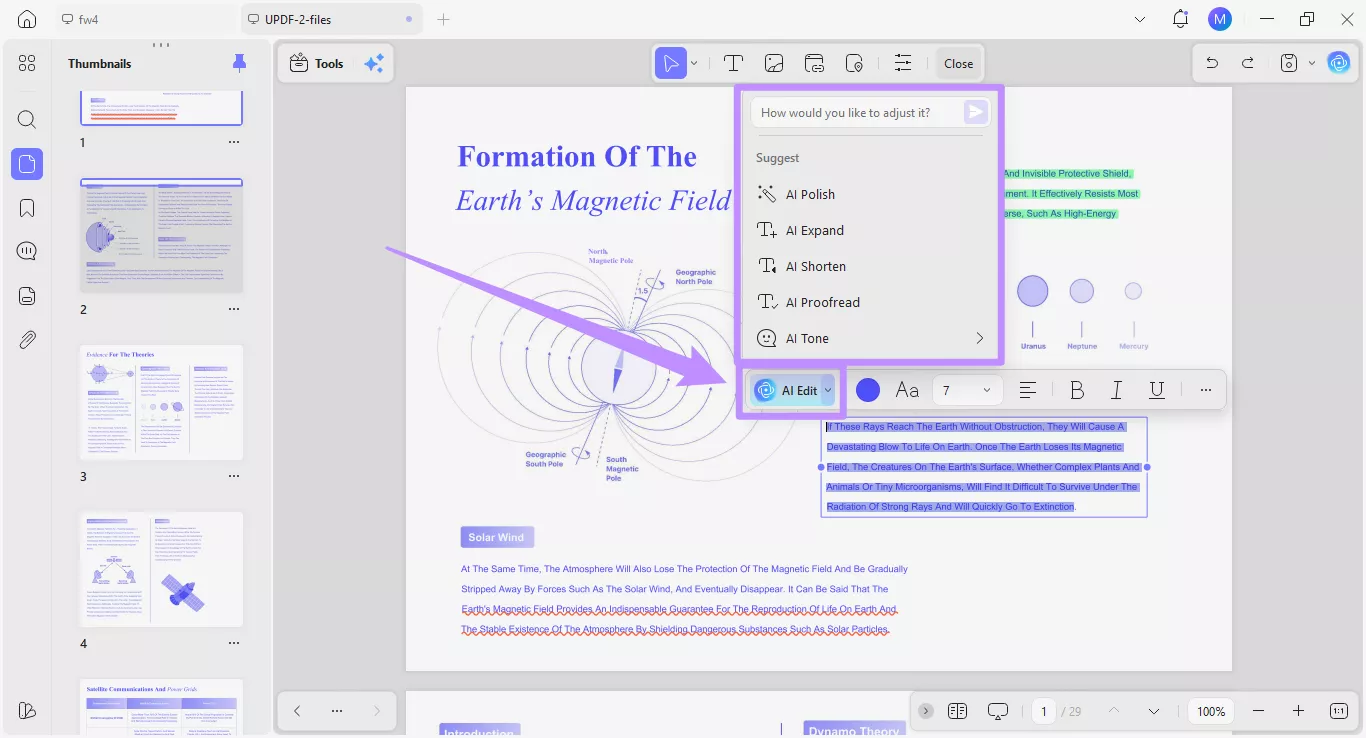This screenshot has height=738, width=1366.
Task: Click the page number field
Action: [1044, 711]
